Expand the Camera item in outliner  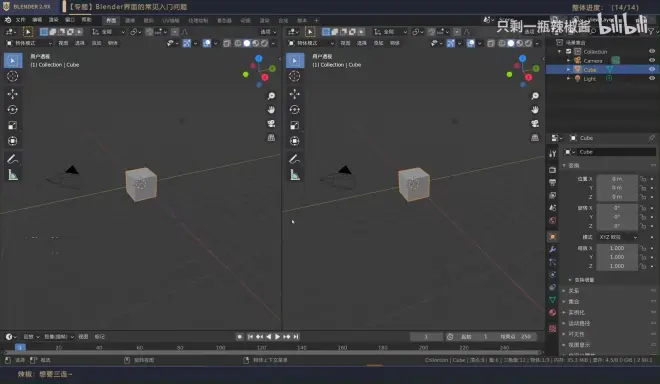click(x=568, y=61)
